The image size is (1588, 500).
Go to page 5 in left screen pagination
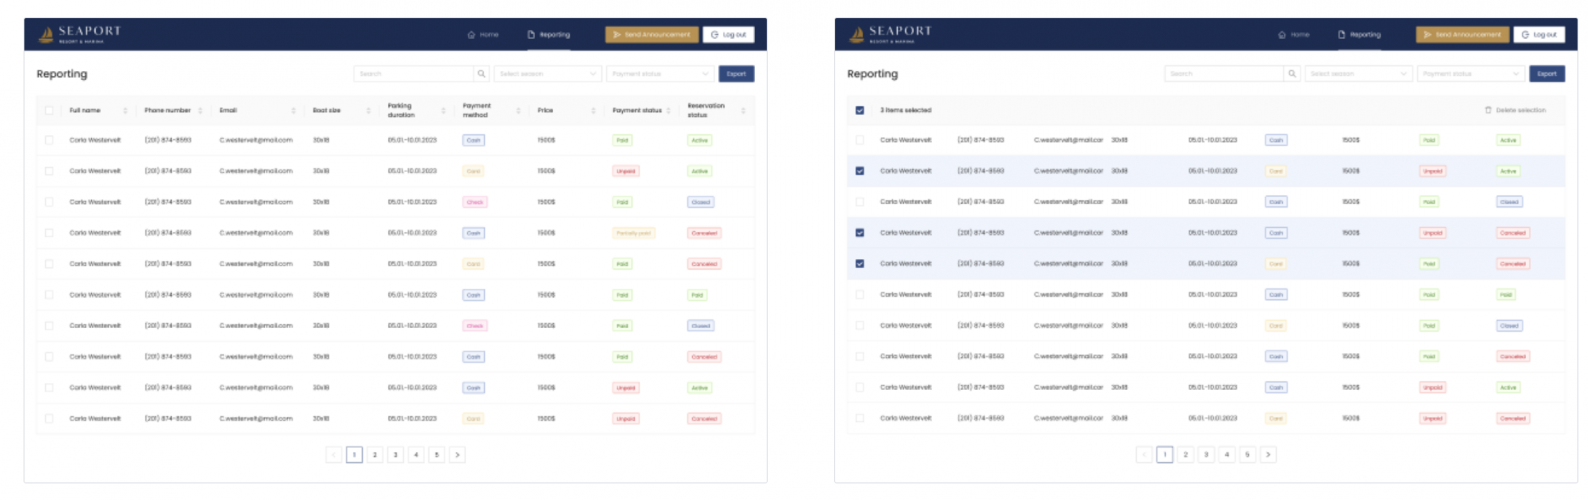(x=436, y=455)
